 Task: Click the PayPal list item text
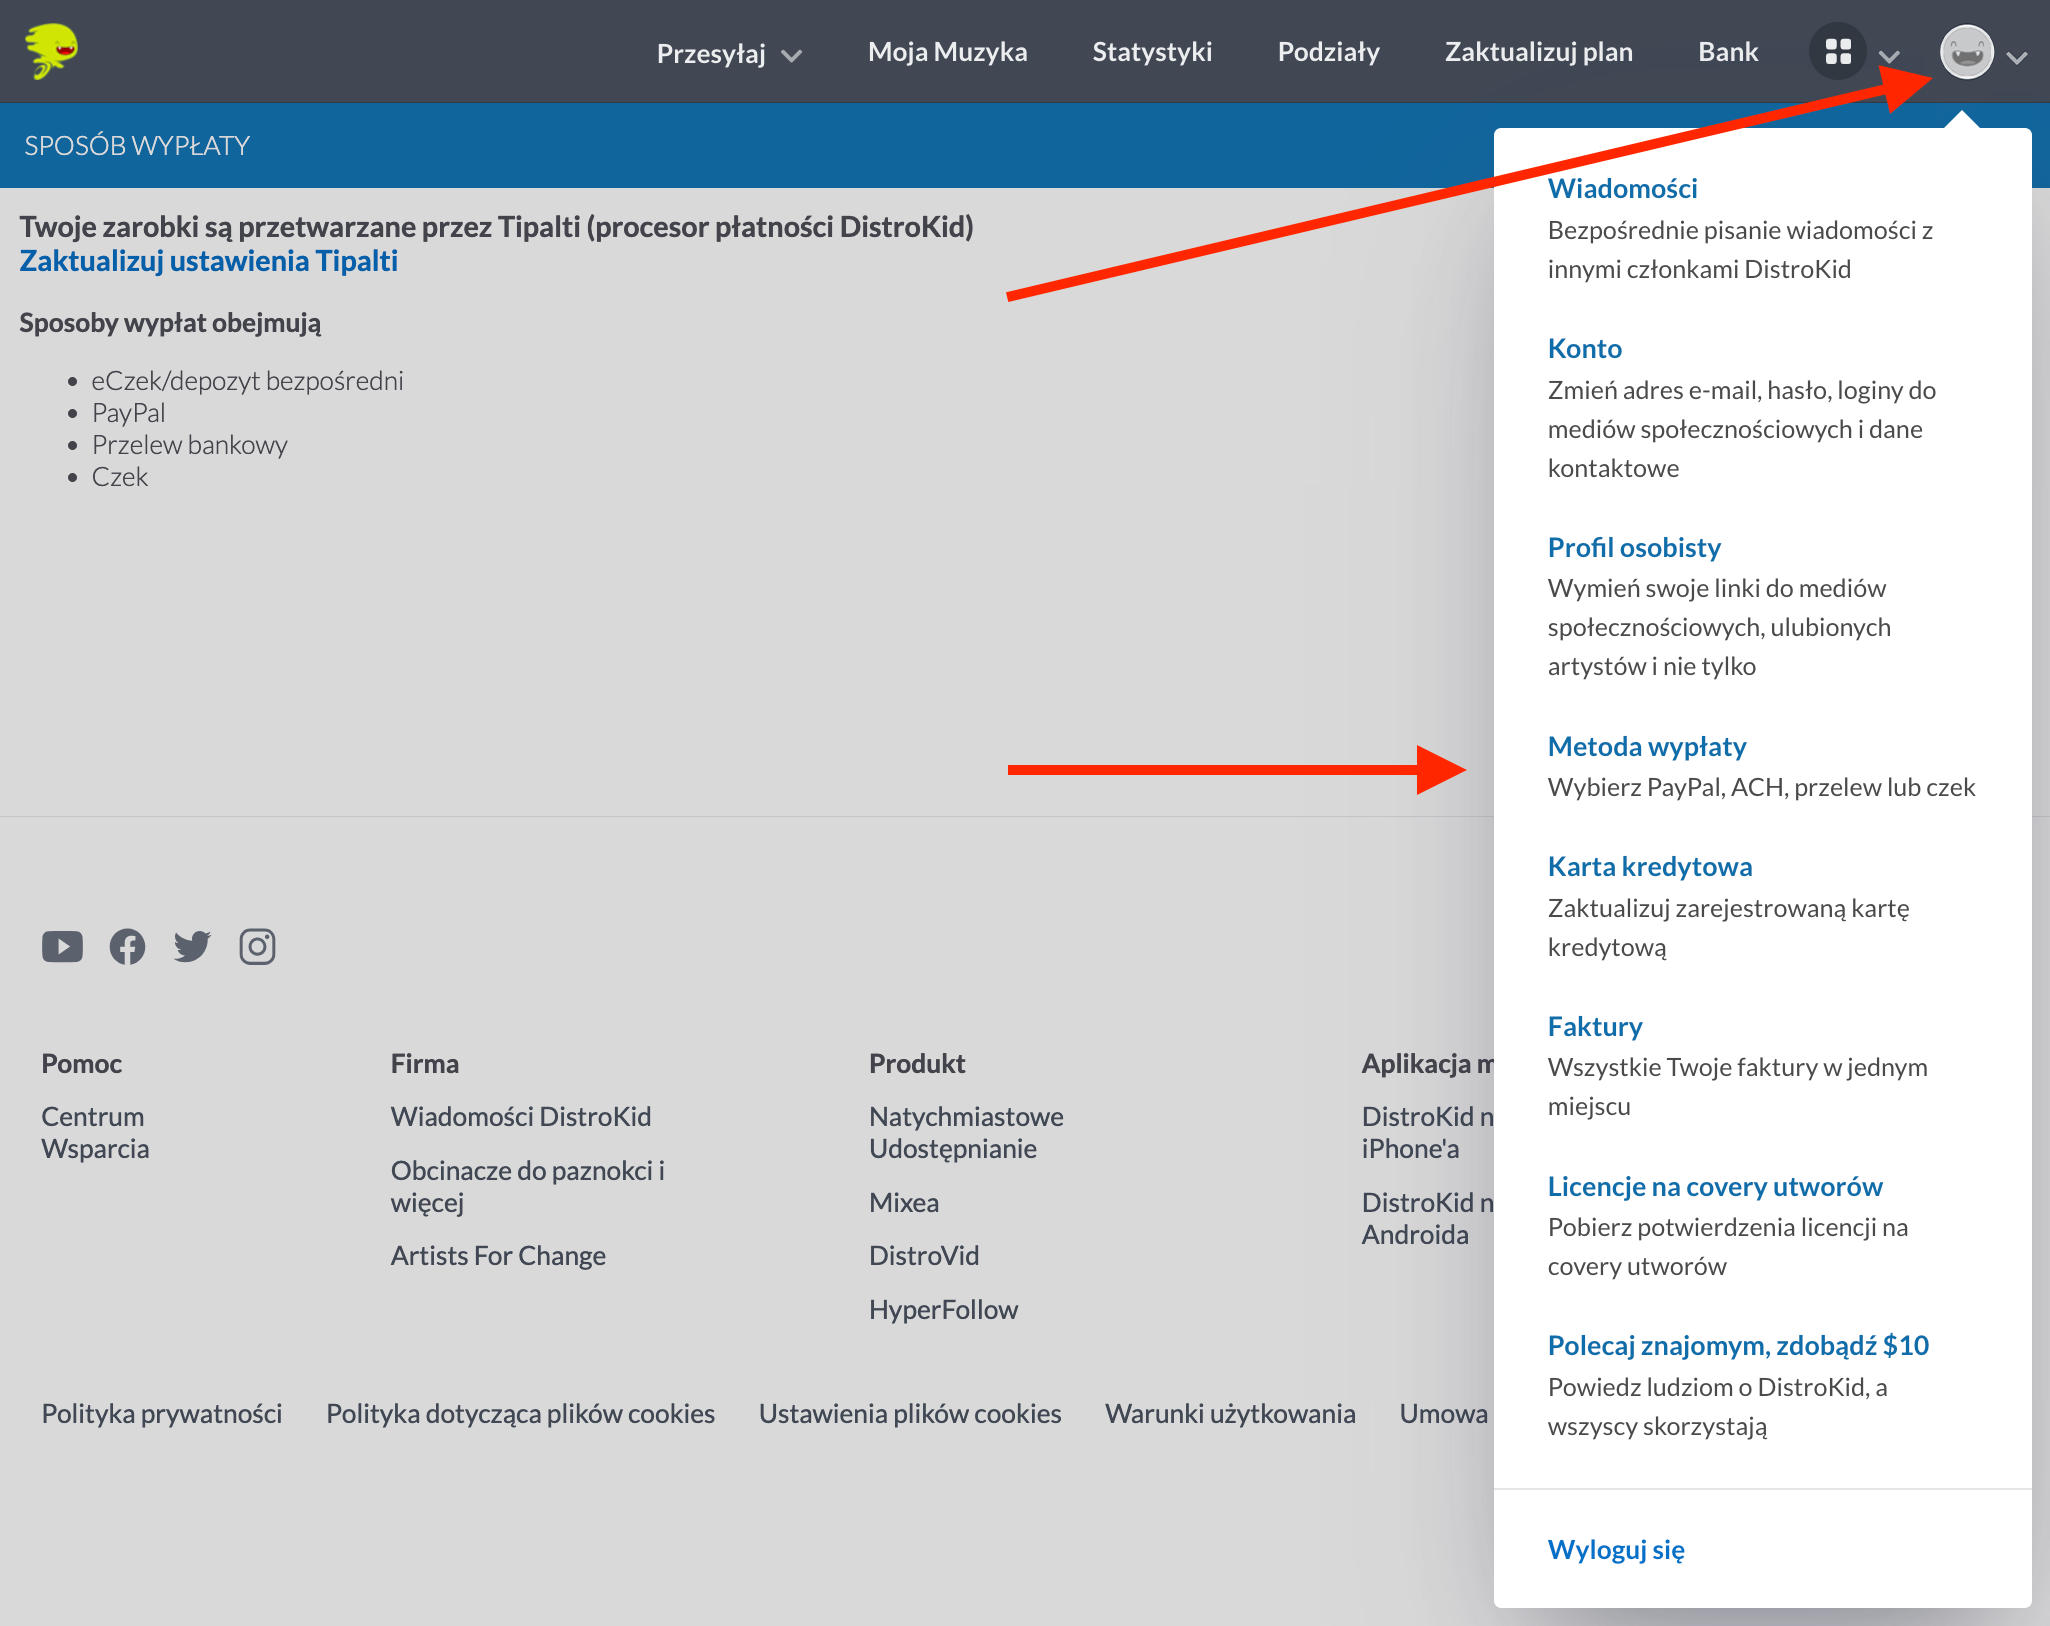pos(128,413)
